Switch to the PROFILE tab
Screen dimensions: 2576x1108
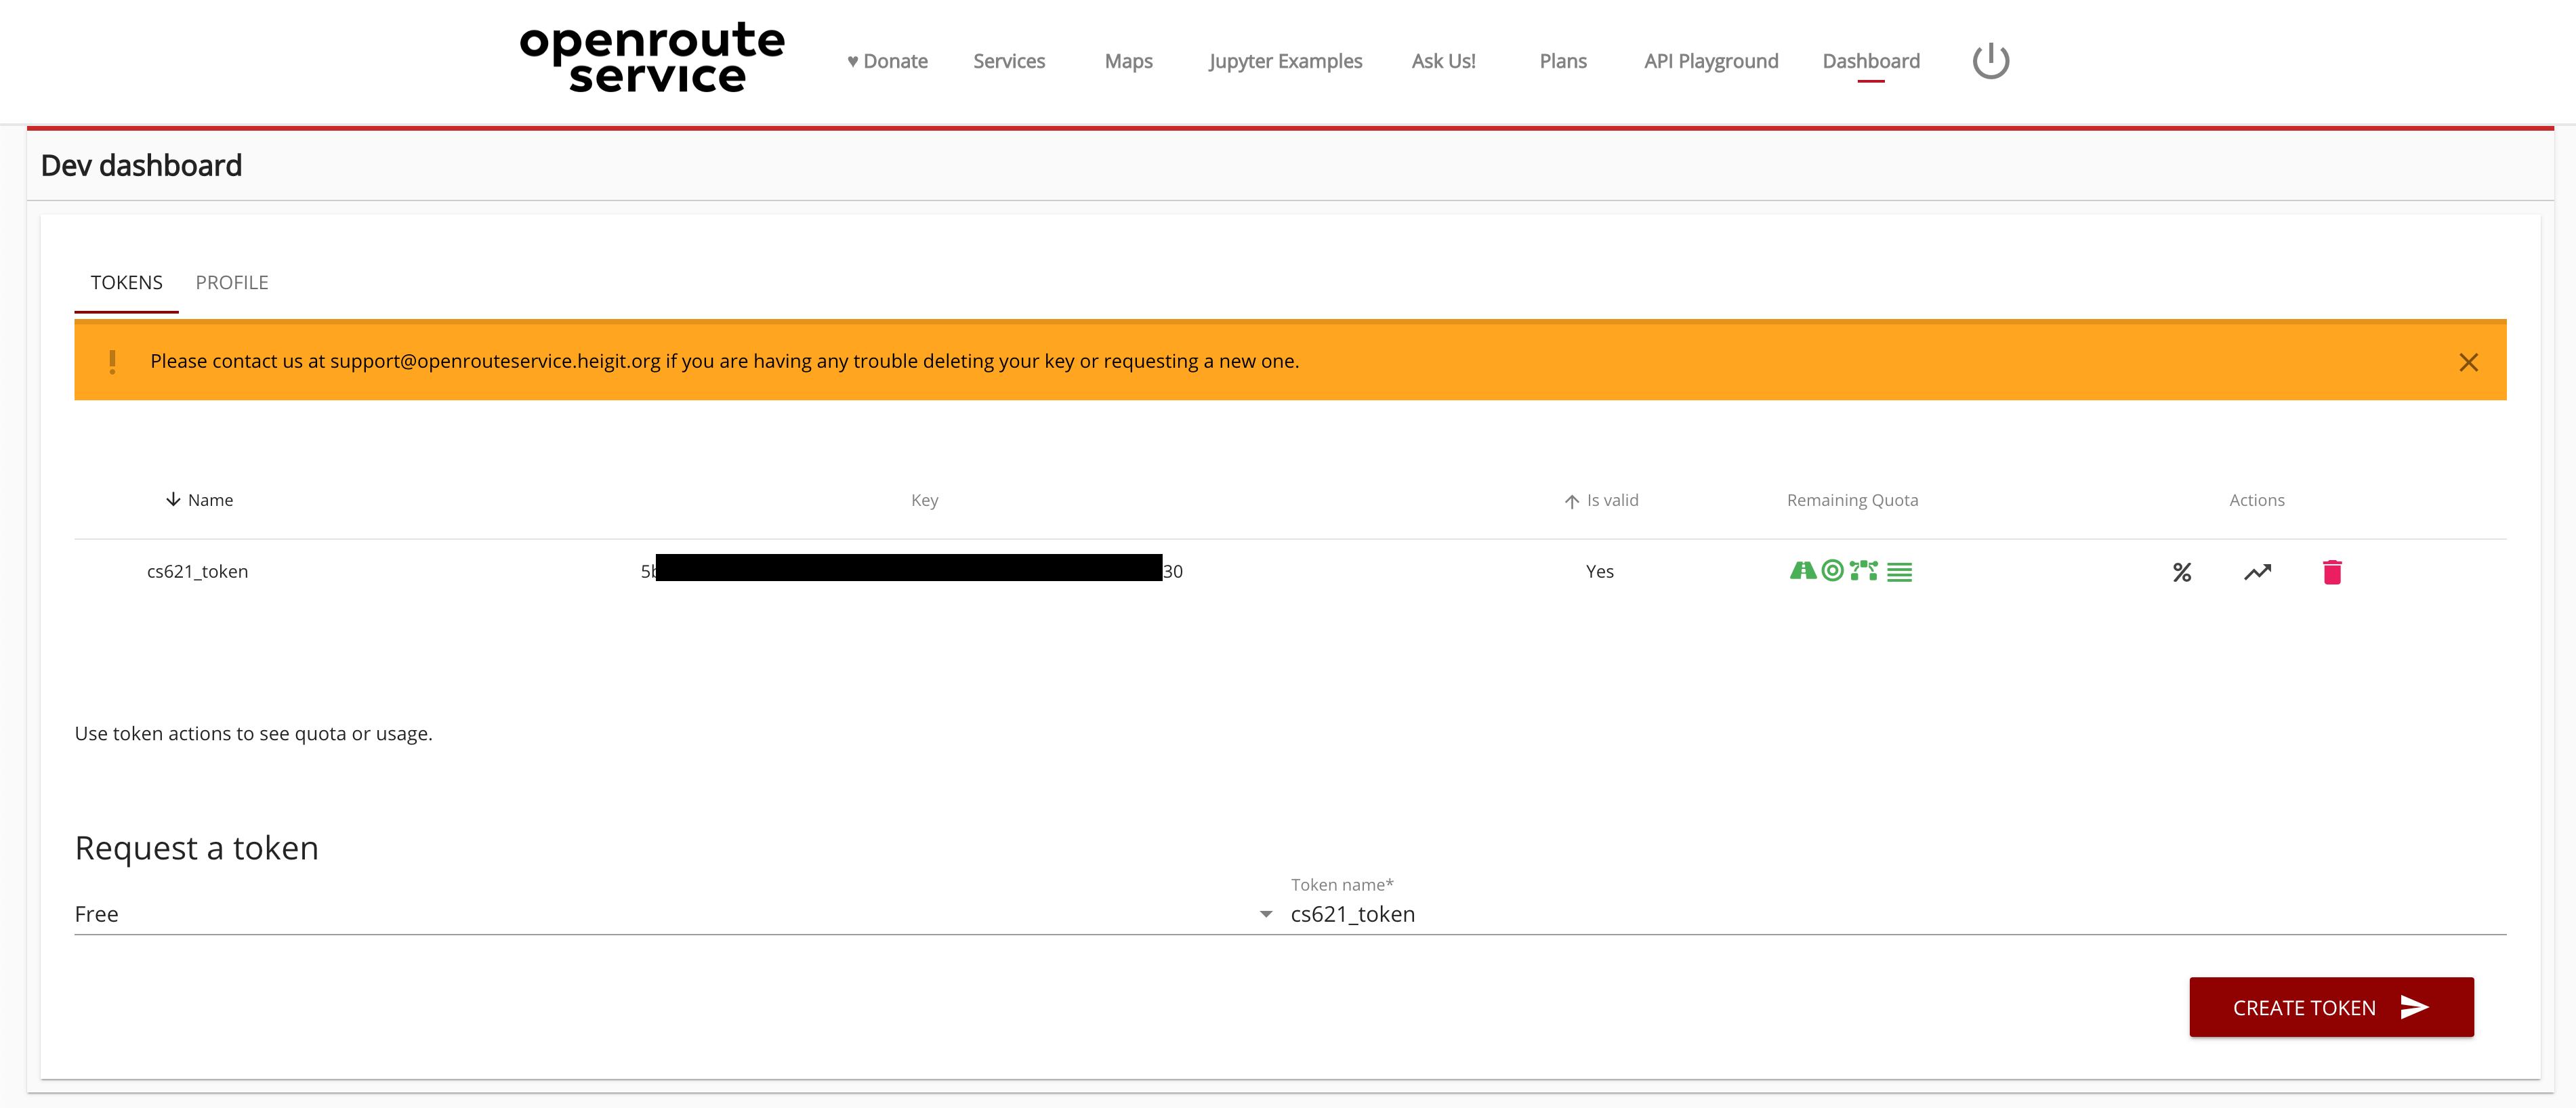coord(232,283)
